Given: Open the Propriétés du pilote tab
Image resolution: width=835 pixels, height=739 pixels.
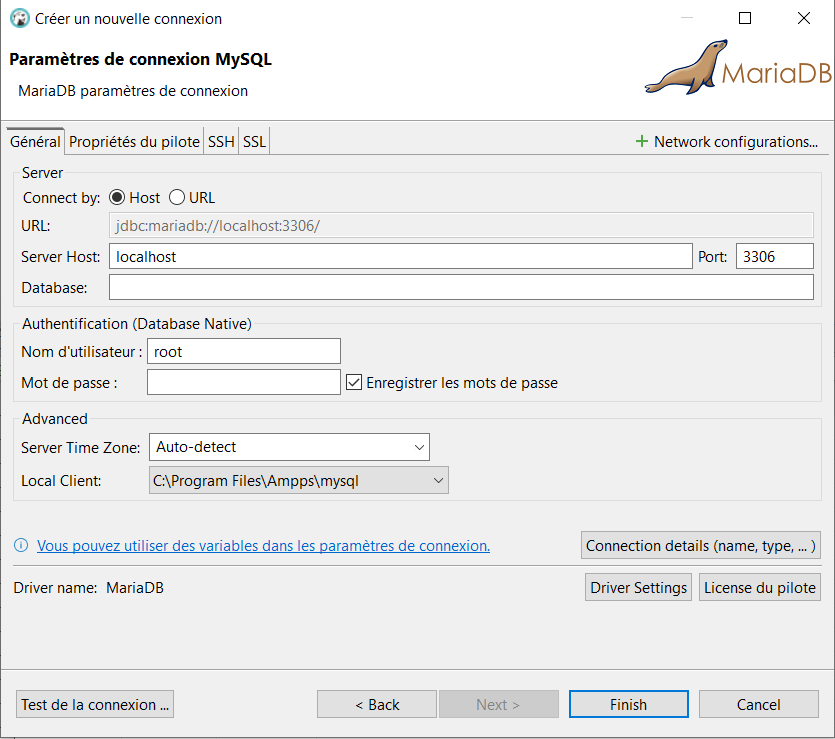Looking at the screenshot, I should (133, 141).
